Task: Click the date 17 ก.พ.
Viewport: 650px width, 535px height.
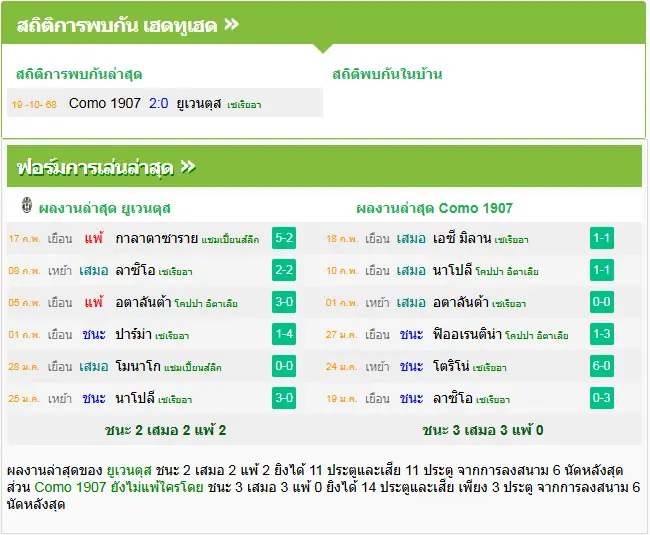Action: tap(24, 239)
